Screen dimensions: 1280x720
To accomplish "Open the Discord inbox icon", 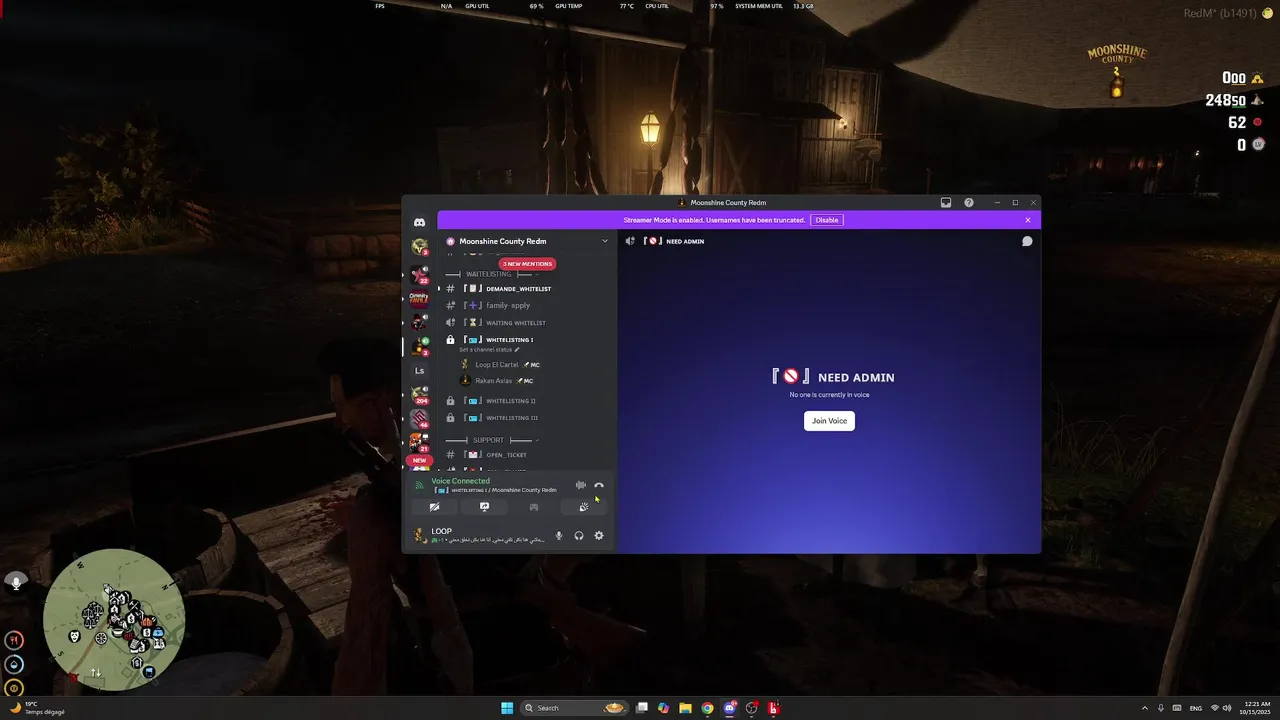I will click(946, 202).
